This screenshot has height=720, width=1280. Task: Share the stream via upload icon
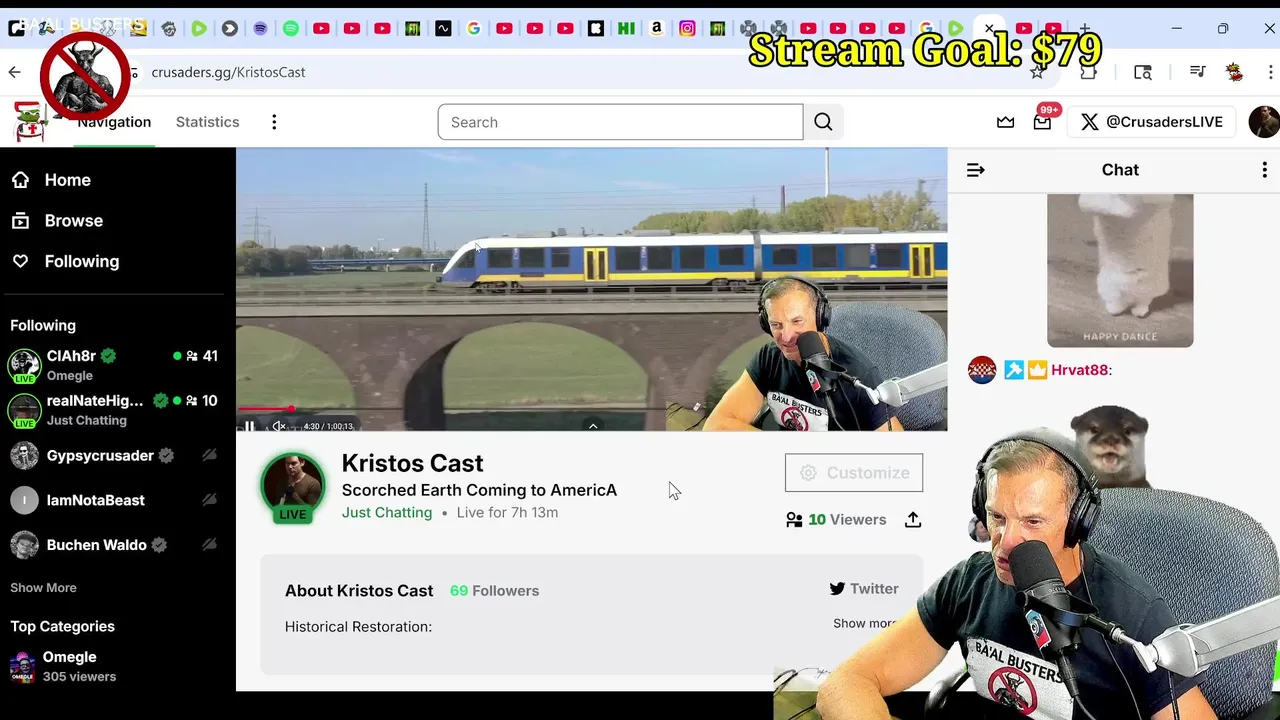913,520
